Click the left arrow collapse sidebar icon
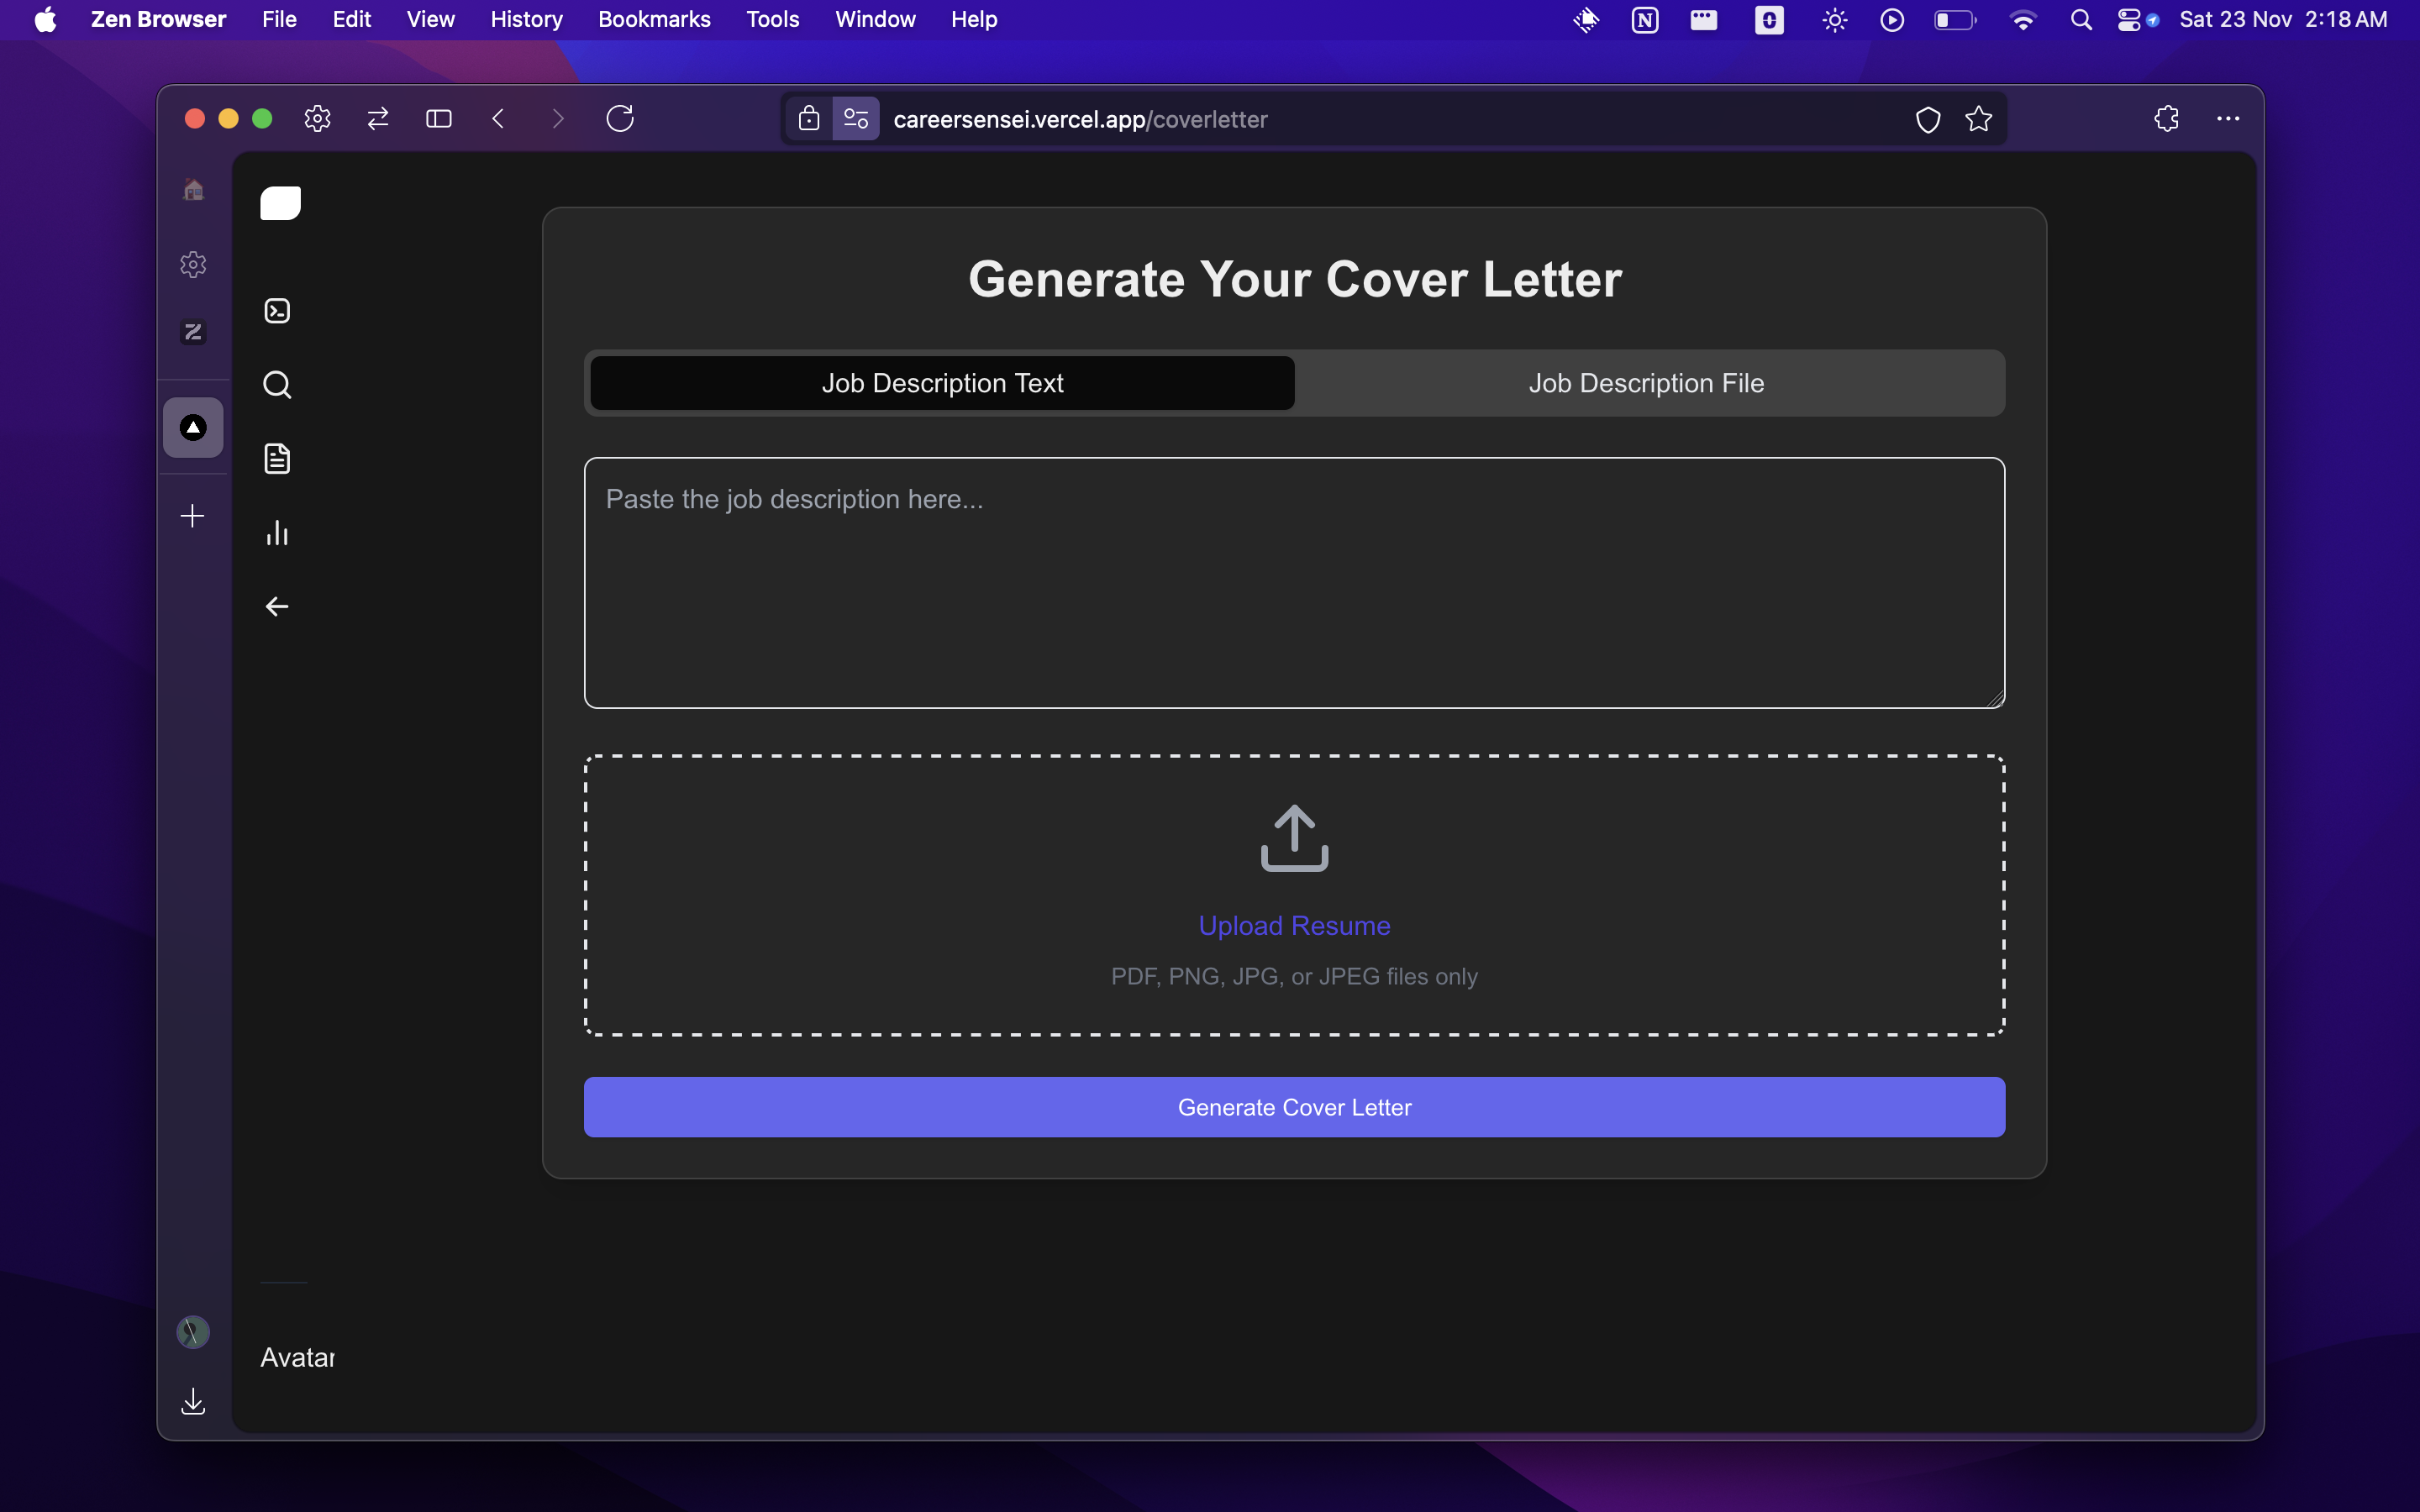2420x1512 pixels. (x=277, y=607)
